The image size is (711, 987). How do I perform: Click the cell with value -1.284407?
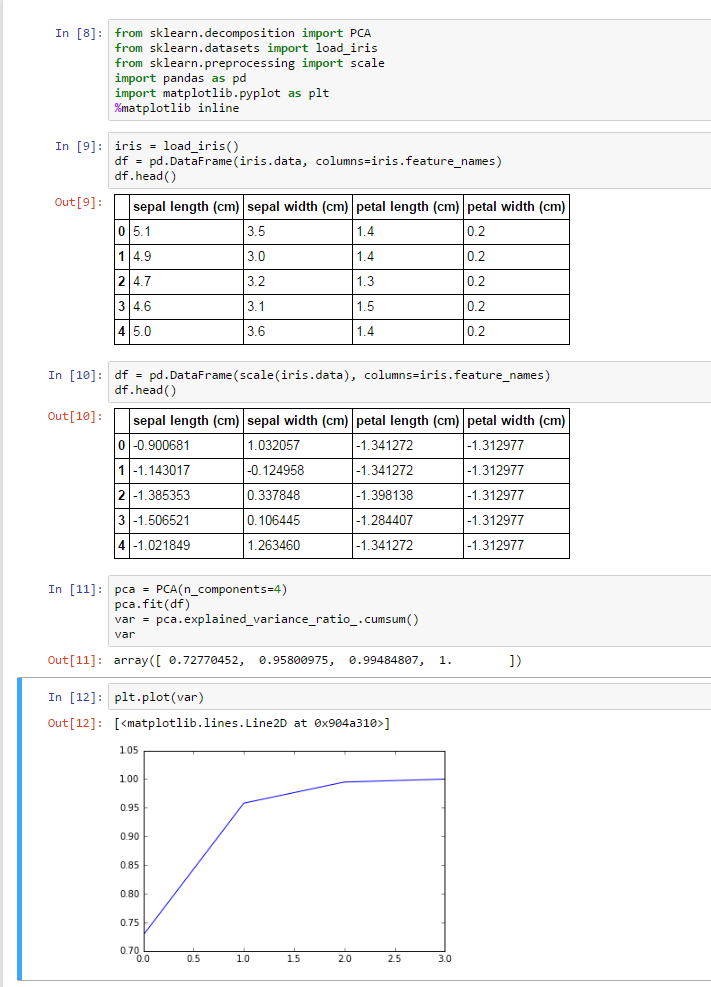click(408, 521)
